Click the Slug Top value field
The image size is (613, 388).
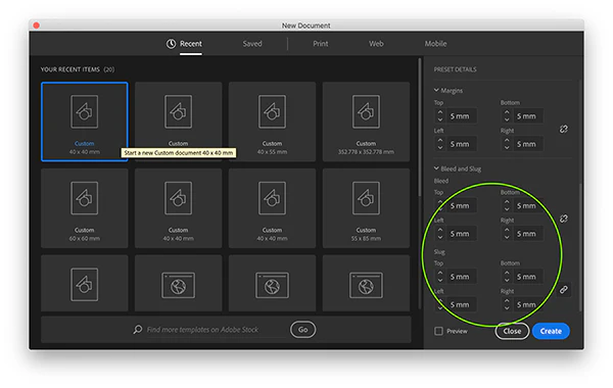pos(461,277)
